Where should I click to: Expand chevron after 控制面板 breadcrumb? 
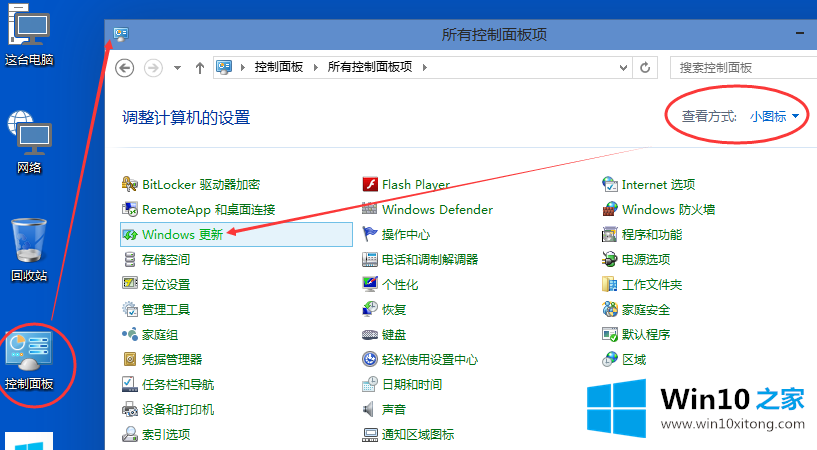click(x=315, y=68)
